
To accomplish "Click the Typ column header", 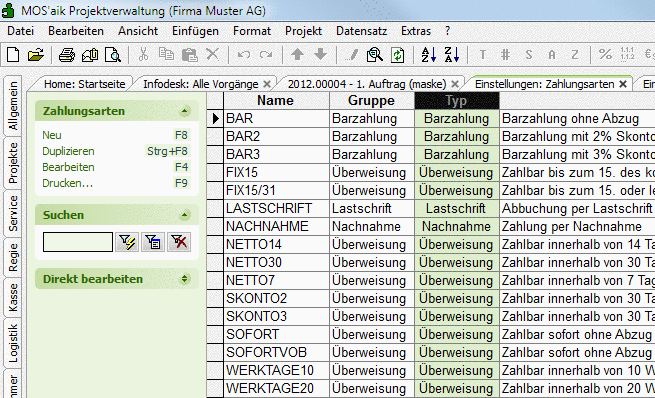I will (457, 101).
